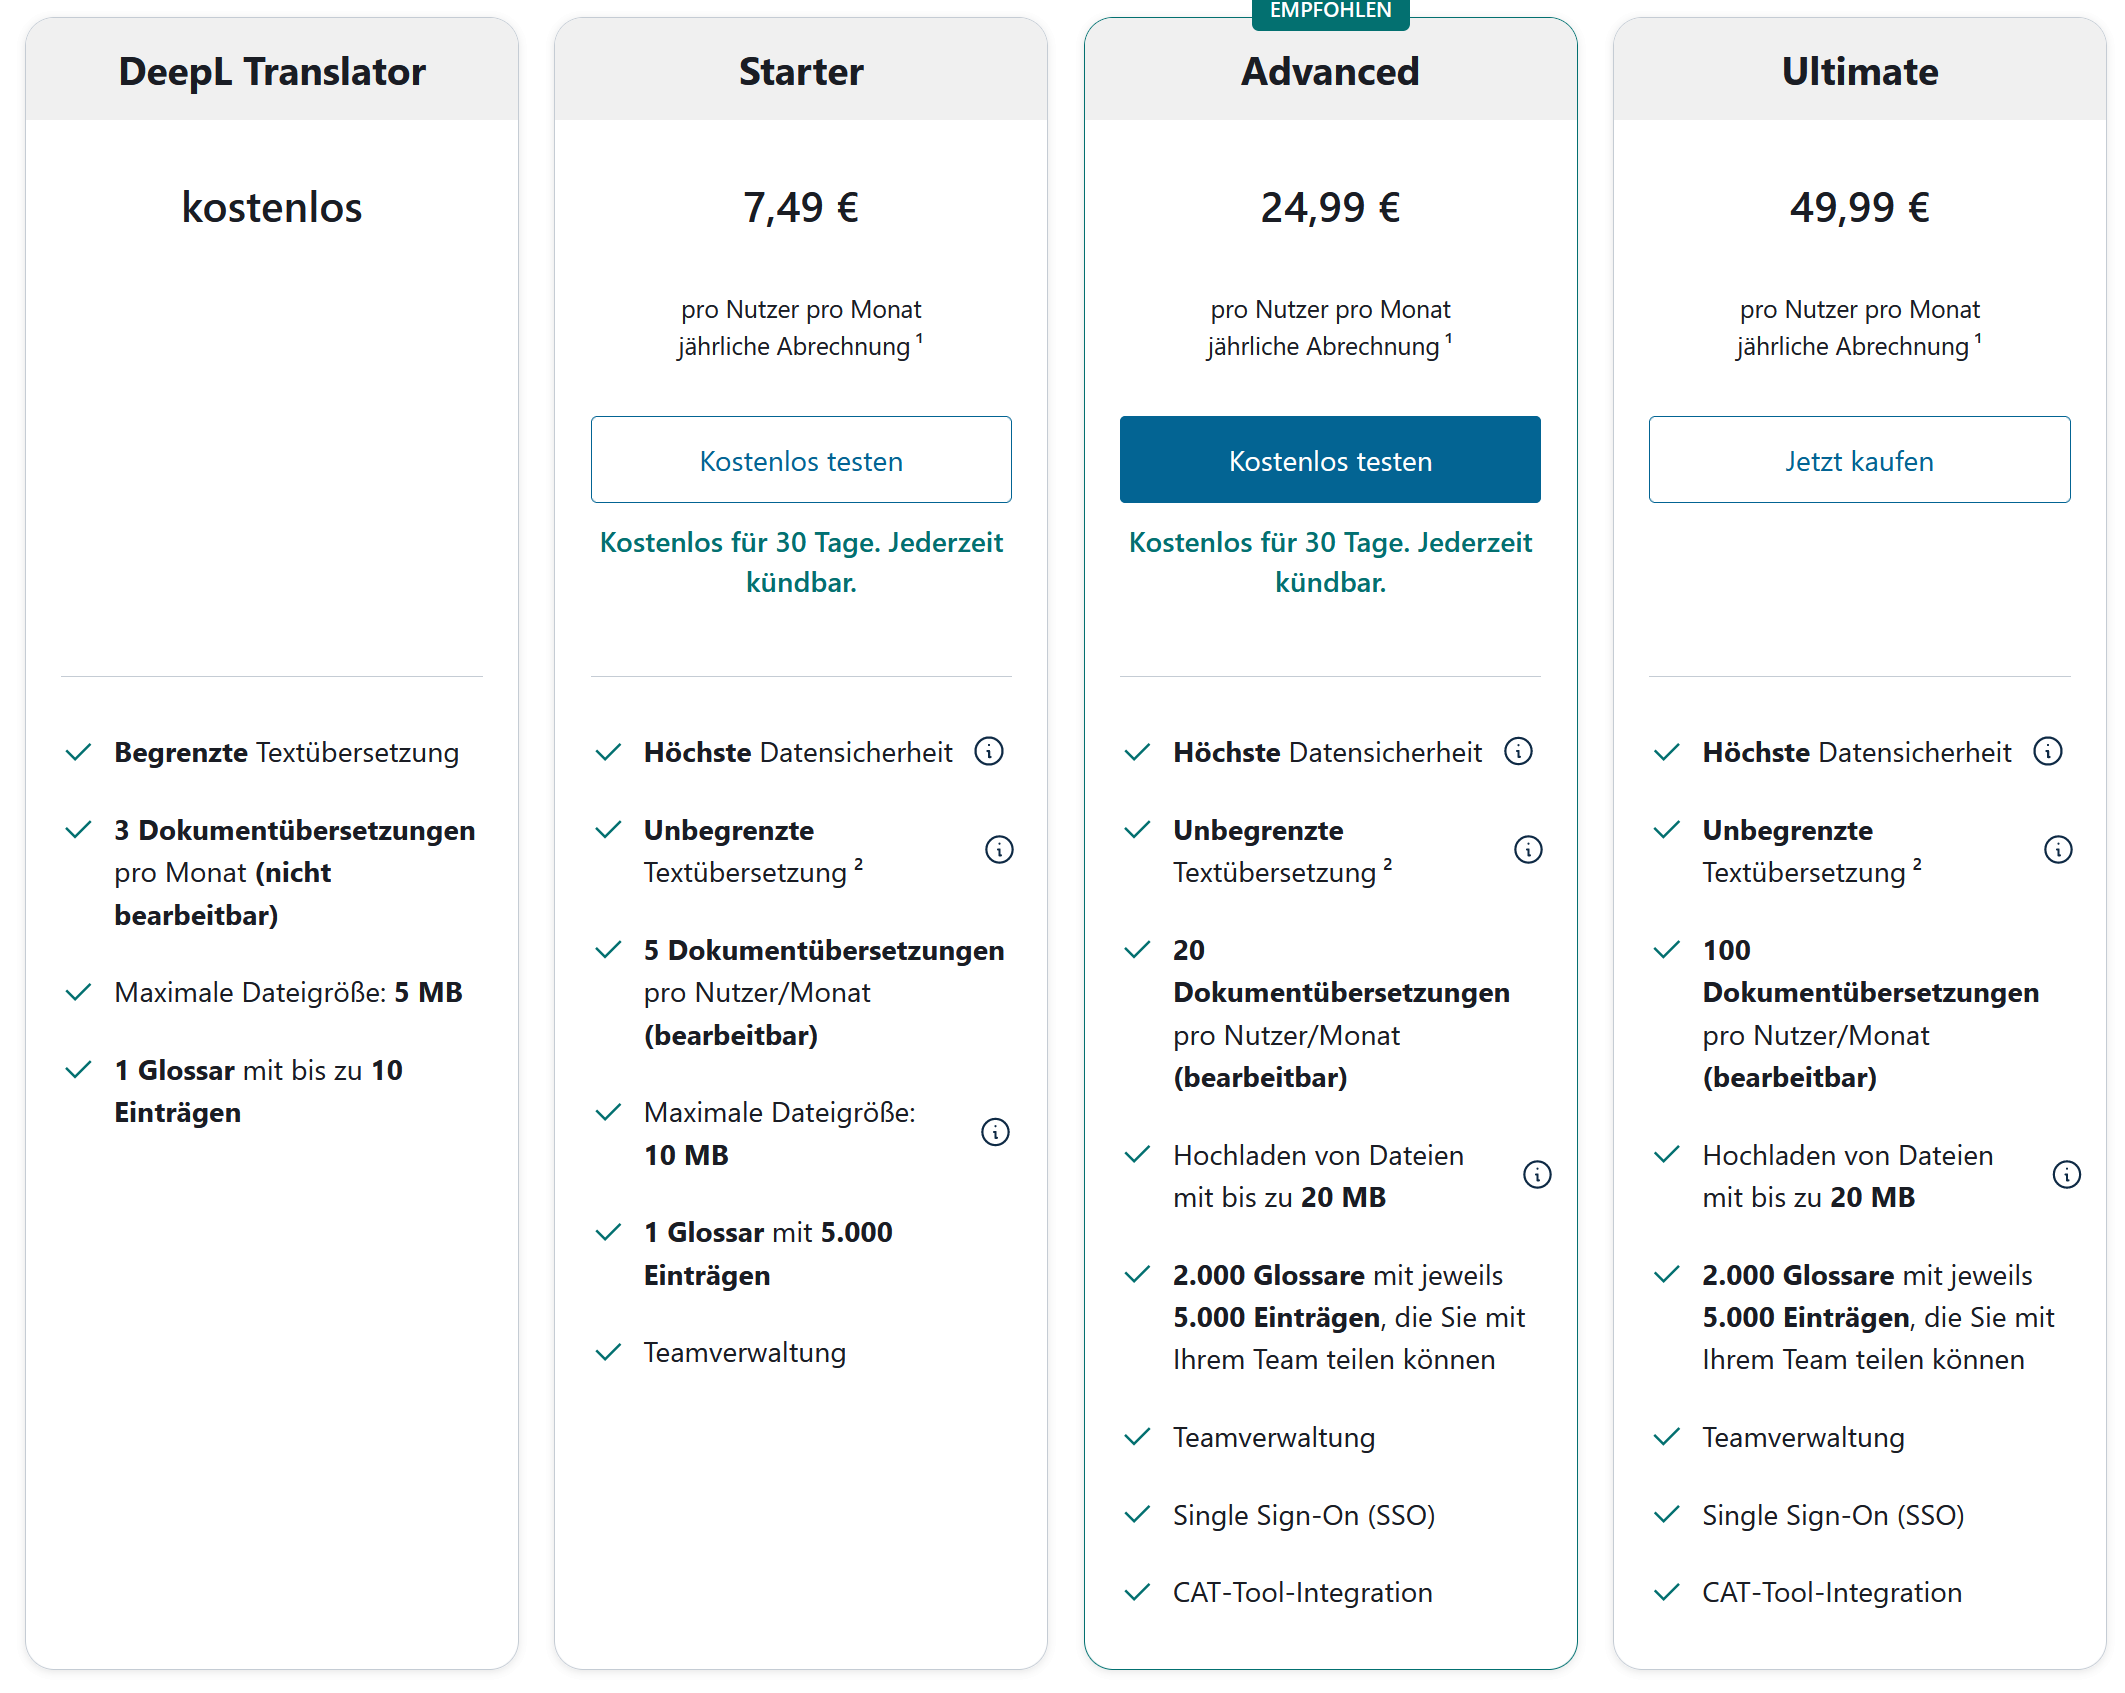This screenshot has height=1693, width=2125.
Task: Click info icon beside Ultimate Höchste Datensicherheit
Action: click(x=2048, y=751)
